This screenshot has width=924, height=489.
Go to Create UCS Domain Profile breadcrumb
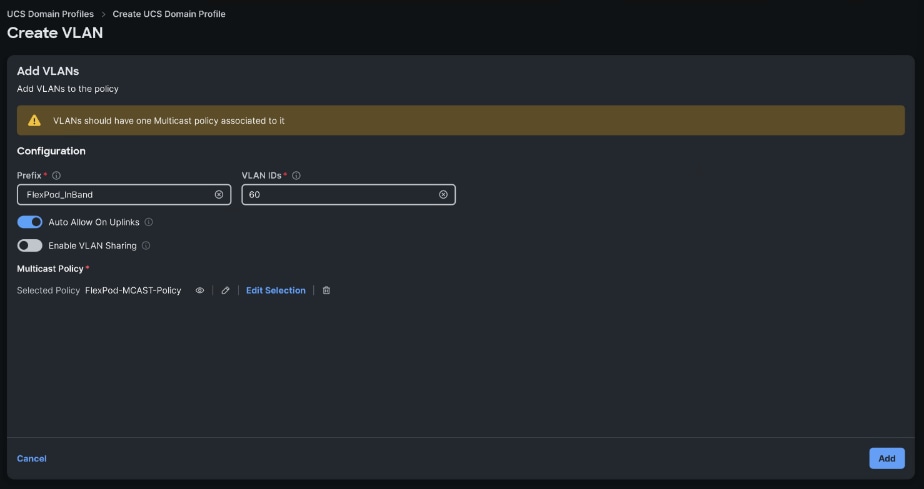click(x=169, y=14)
